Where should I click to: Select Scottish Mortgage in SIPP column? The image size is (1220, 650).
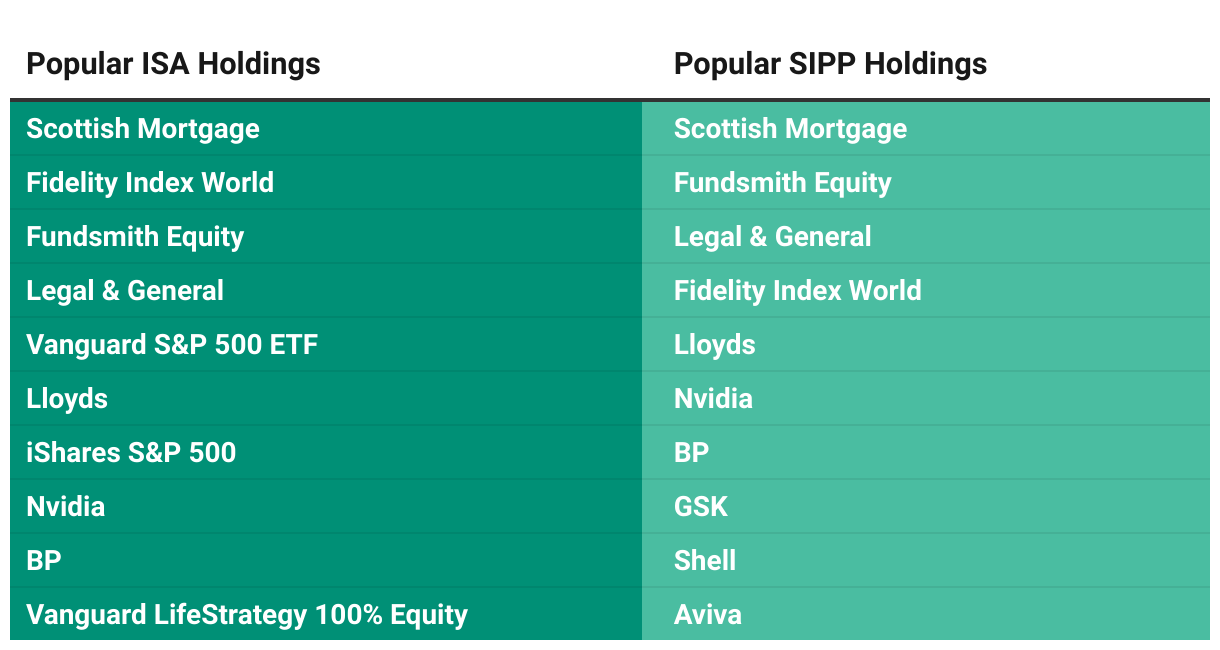click(790, 129)
